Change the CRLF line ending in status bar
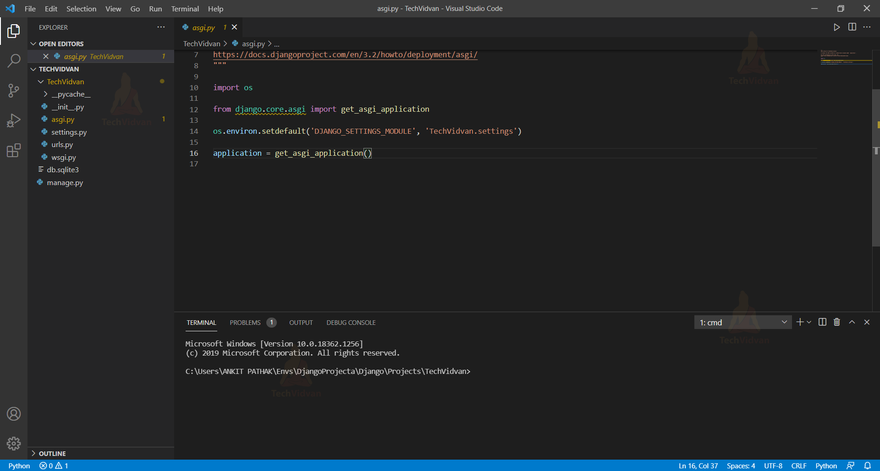 coord(799,465)
